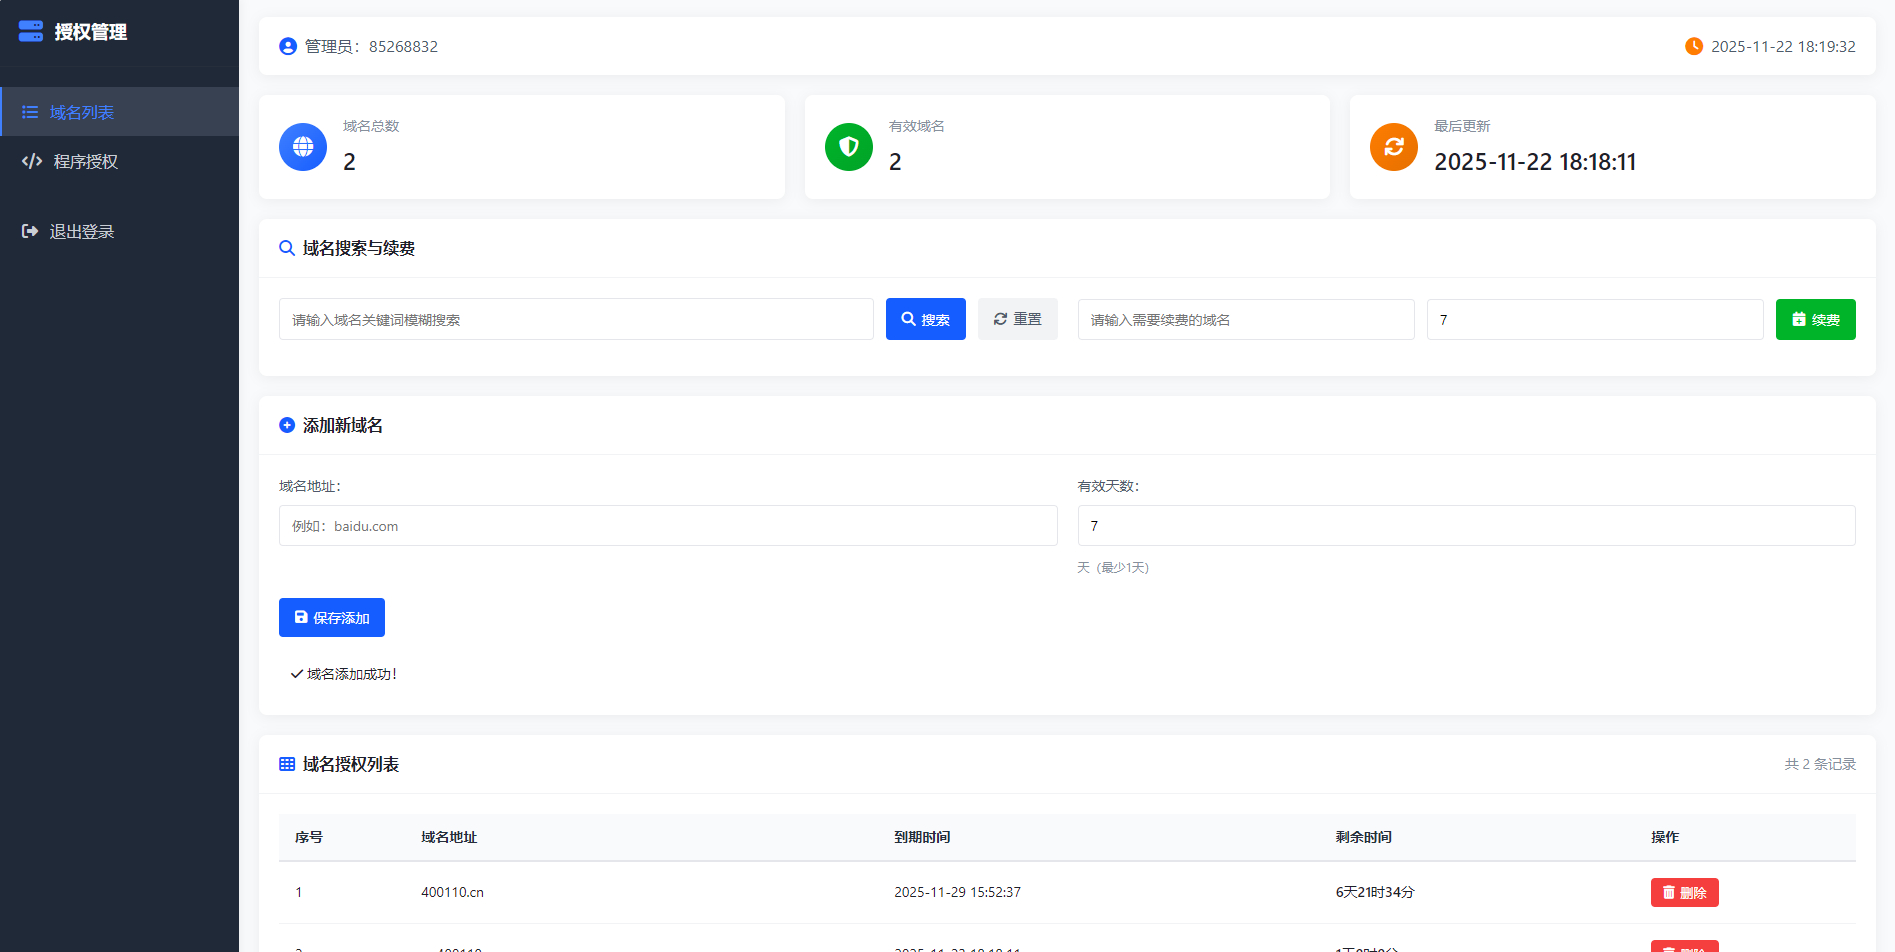Click the 重置 reset button
The image size is (1895, 952).
(1018, 319)
